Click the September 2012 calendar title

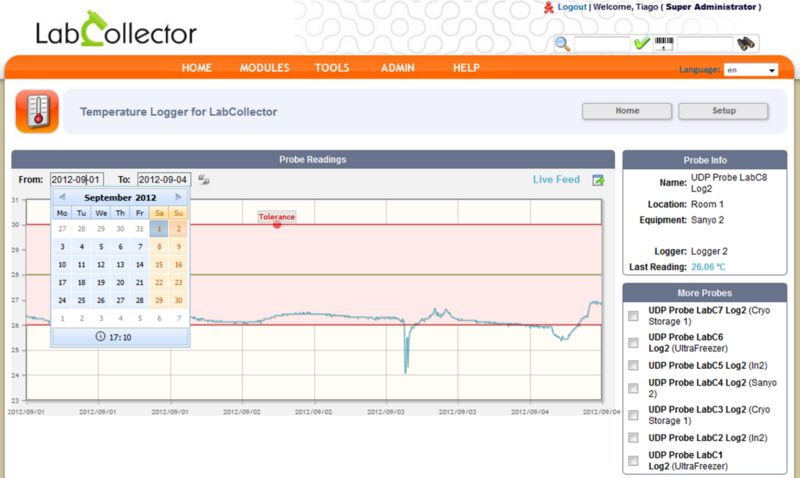click(x=120, y=197)
